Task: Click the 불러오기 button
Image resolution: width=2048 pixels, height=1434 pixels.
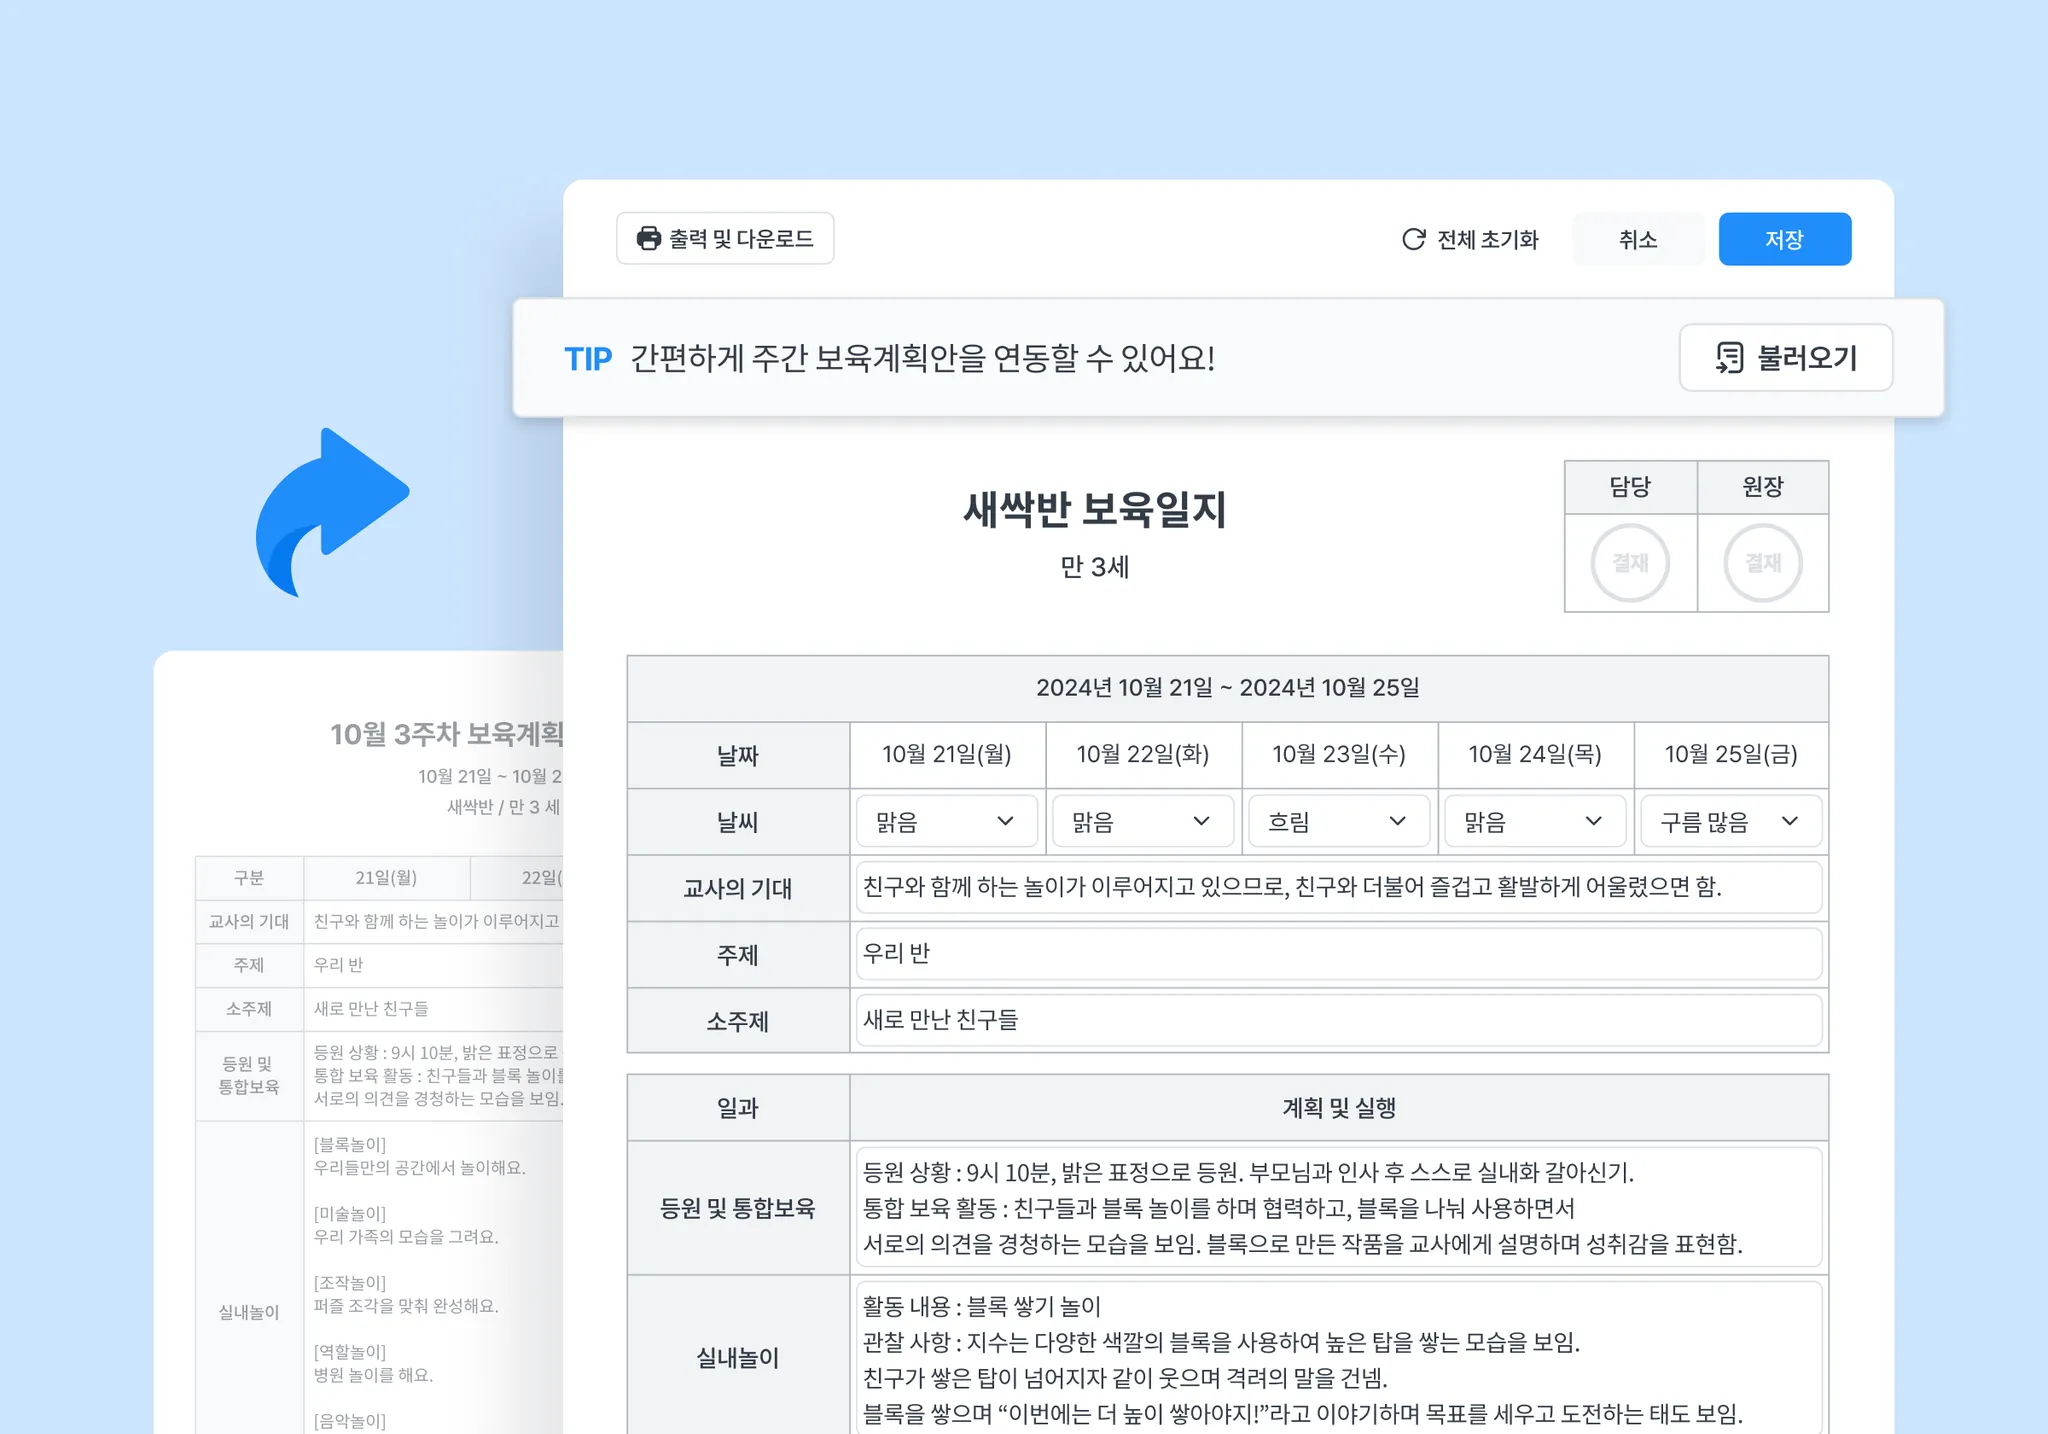Action: pos(1785,357)
